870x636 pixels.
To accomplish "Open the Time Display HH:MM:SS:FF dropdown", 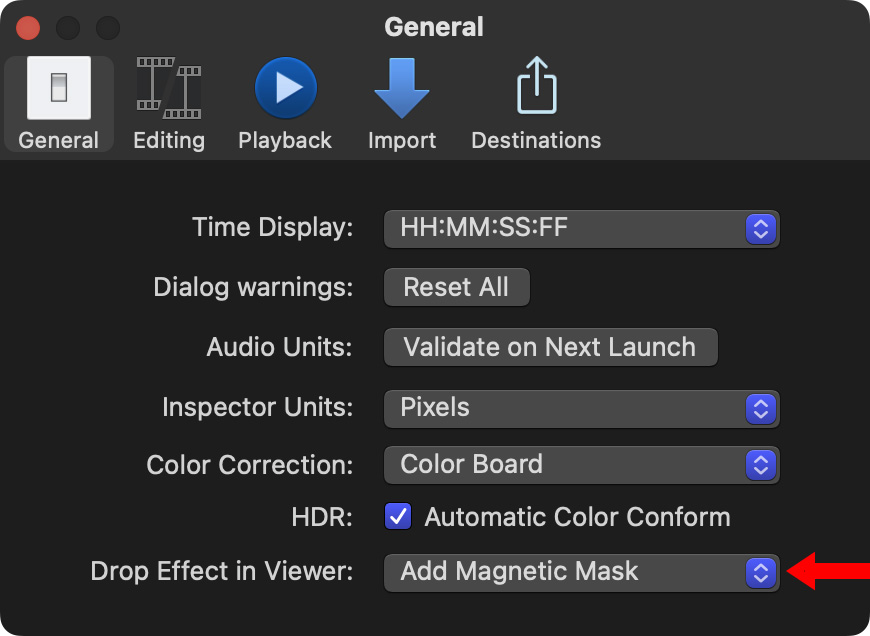I will 581,228.
